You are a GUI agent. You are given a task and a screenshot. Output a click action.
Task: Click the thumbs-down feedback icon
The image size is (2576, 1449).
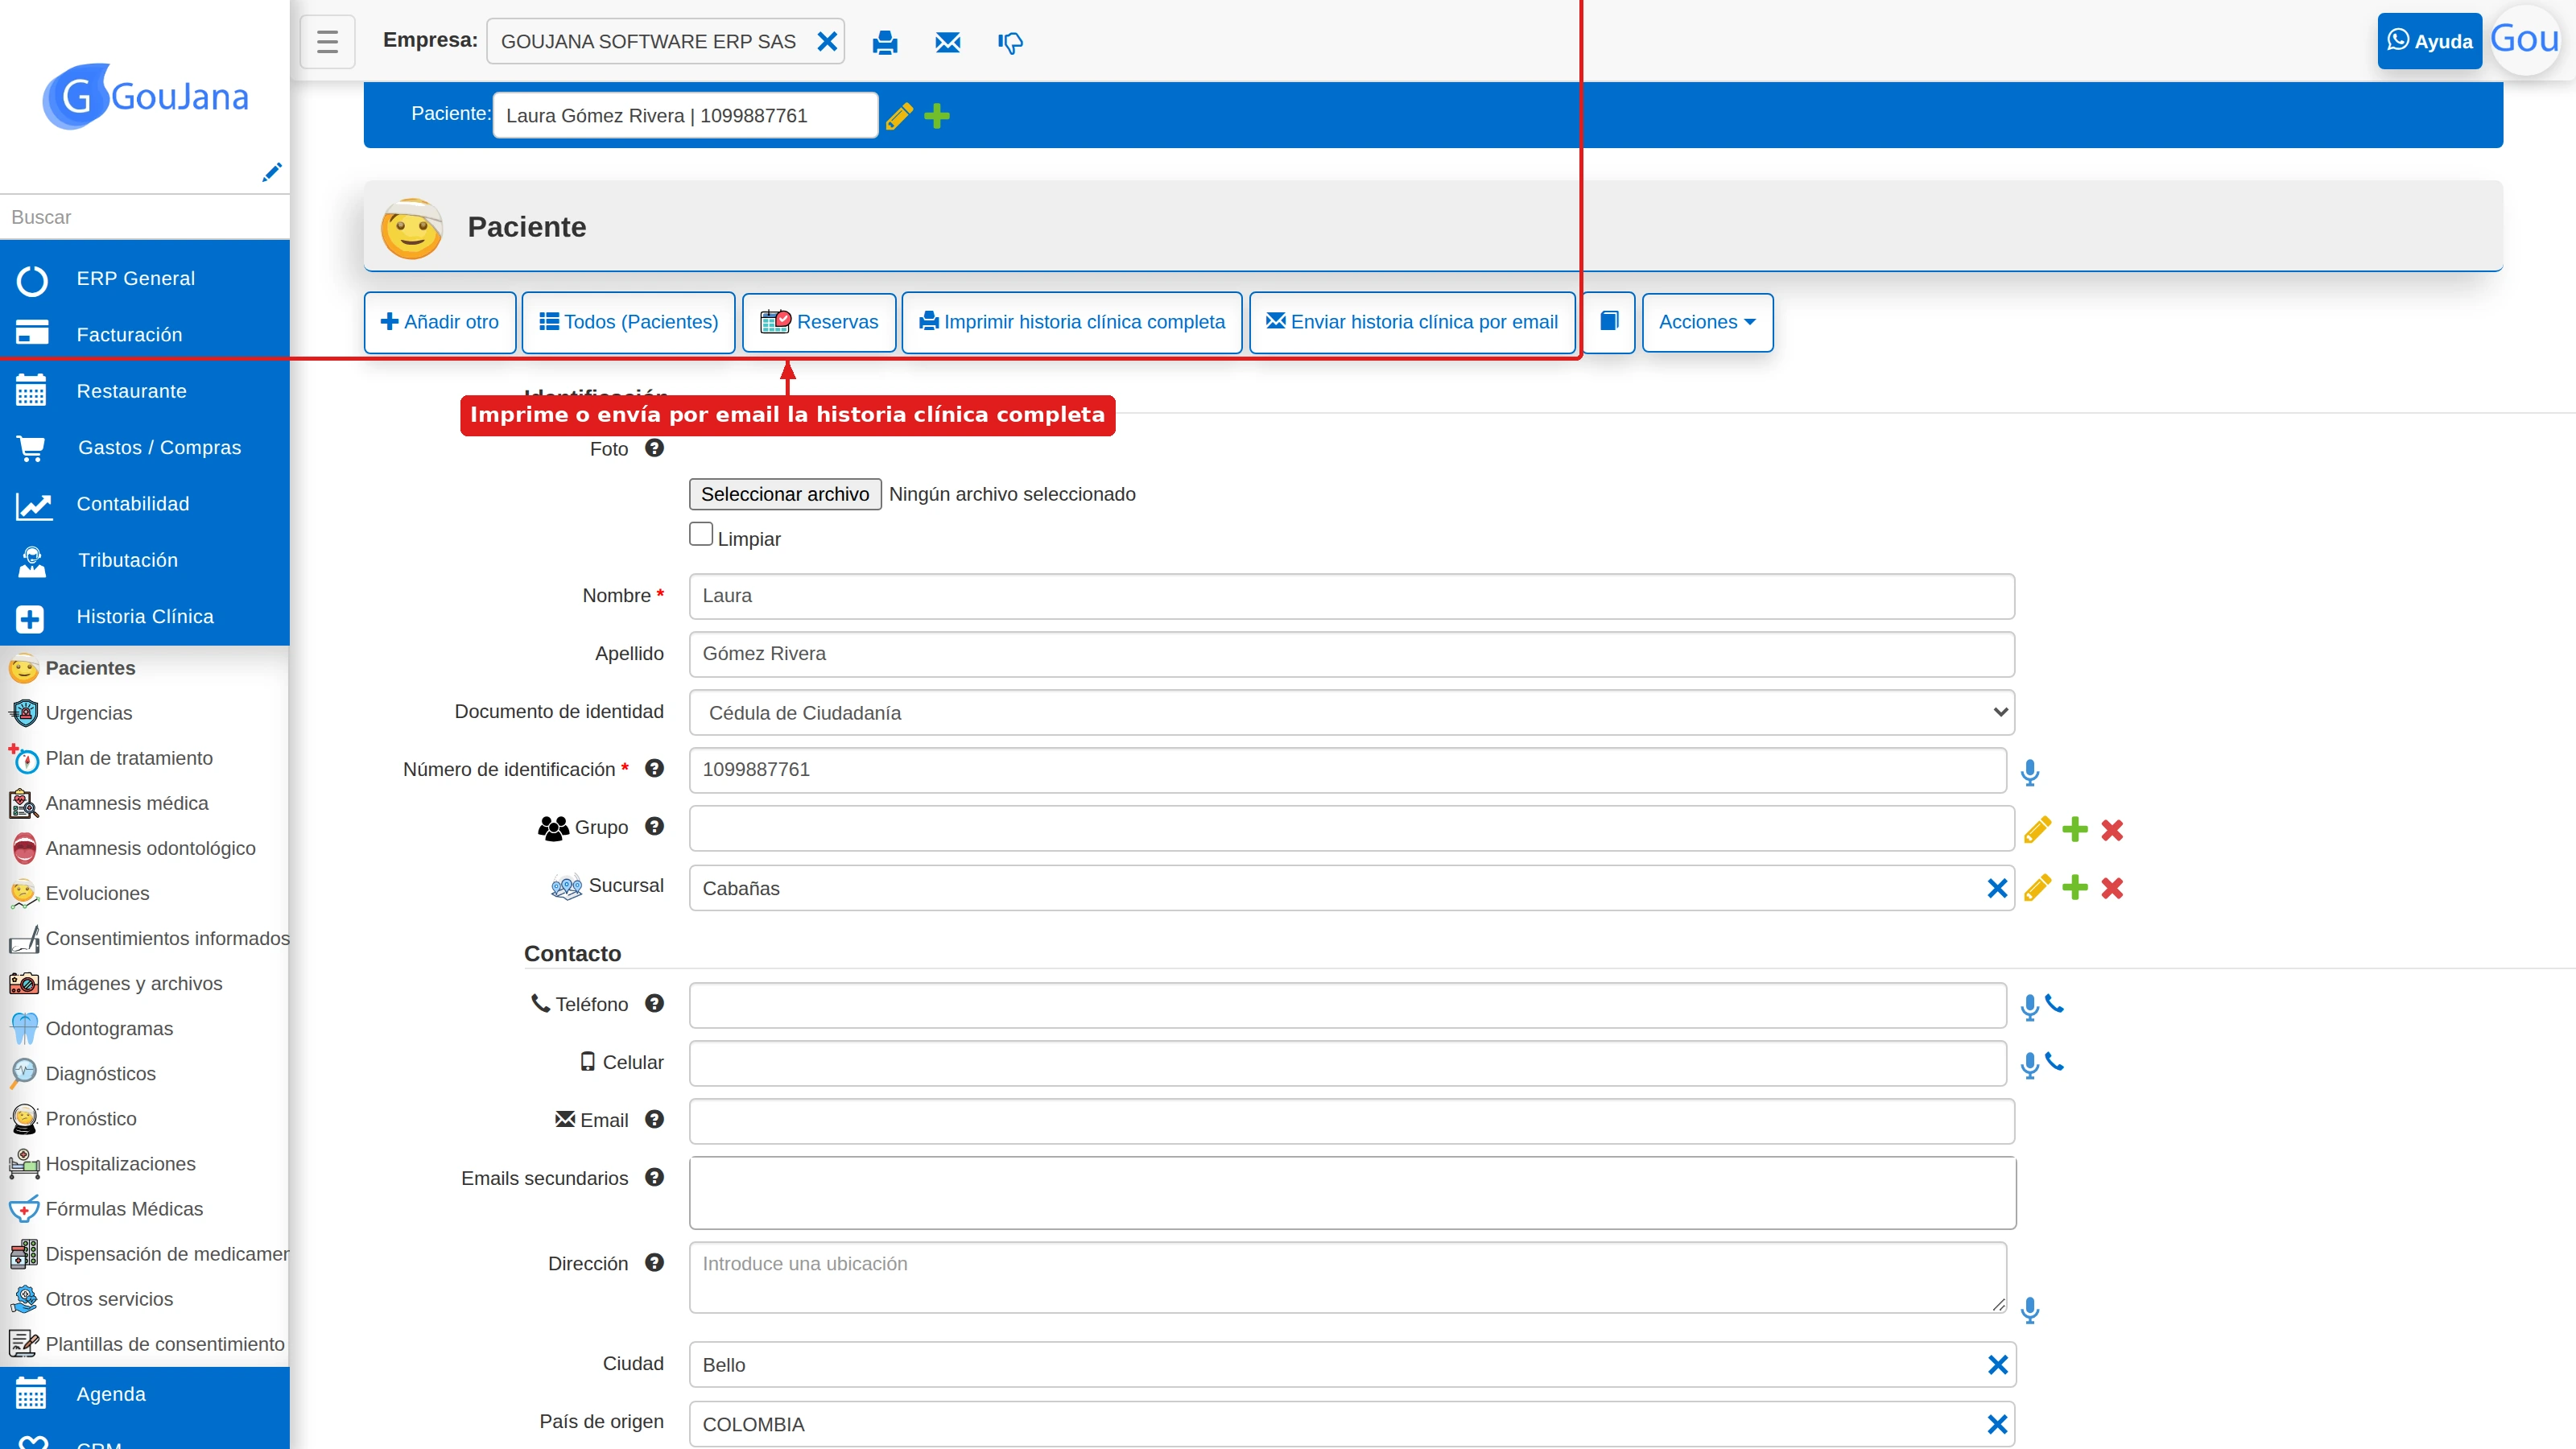(x=1010, y=42)
